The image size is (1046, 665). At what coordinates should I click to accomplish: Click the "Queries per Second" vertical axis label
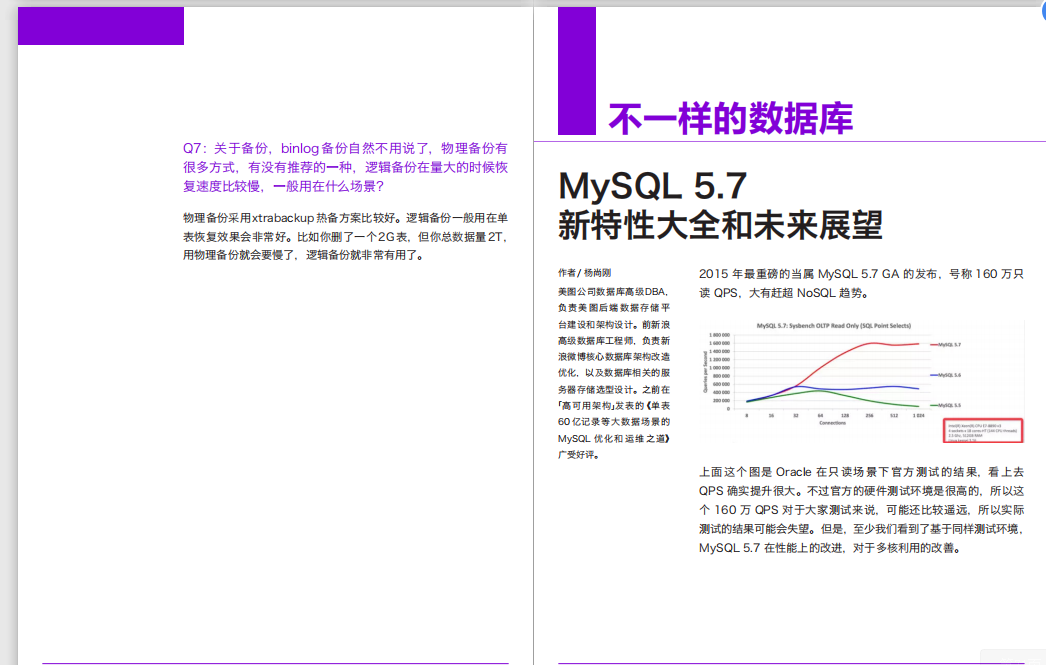point(705,372)
